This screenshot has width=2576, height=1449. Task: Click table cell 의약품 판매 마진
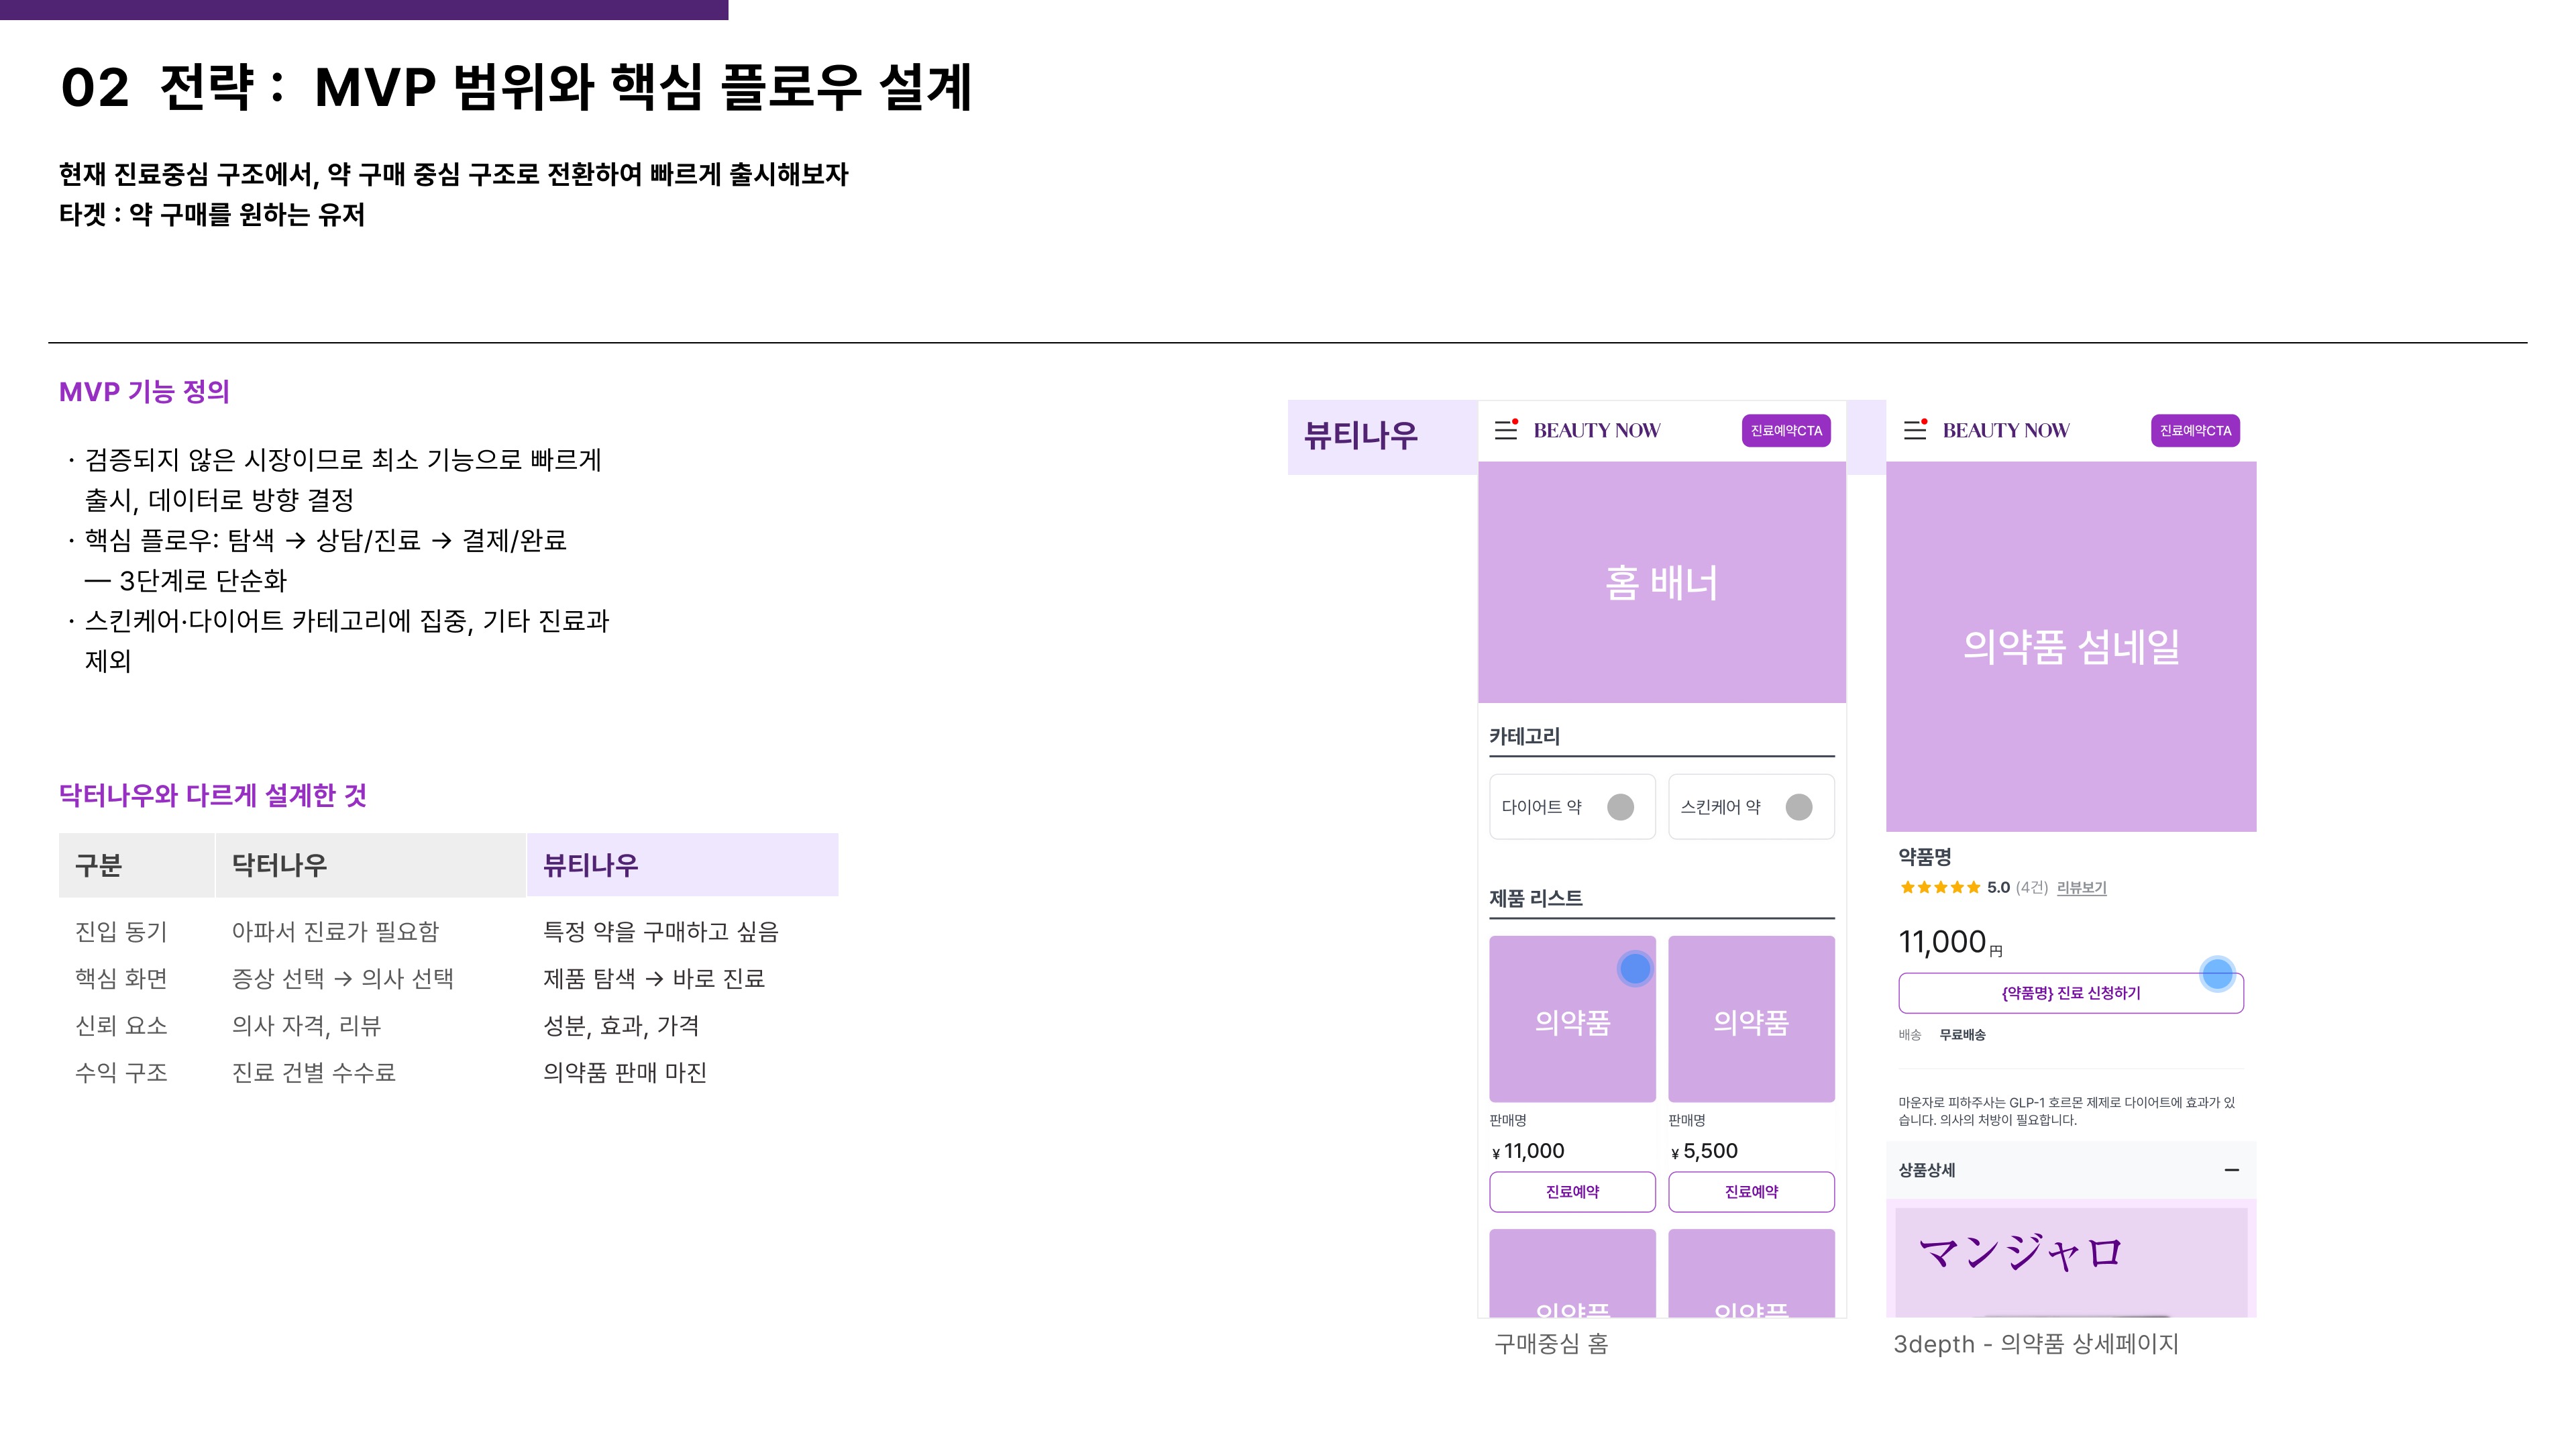625,1073
